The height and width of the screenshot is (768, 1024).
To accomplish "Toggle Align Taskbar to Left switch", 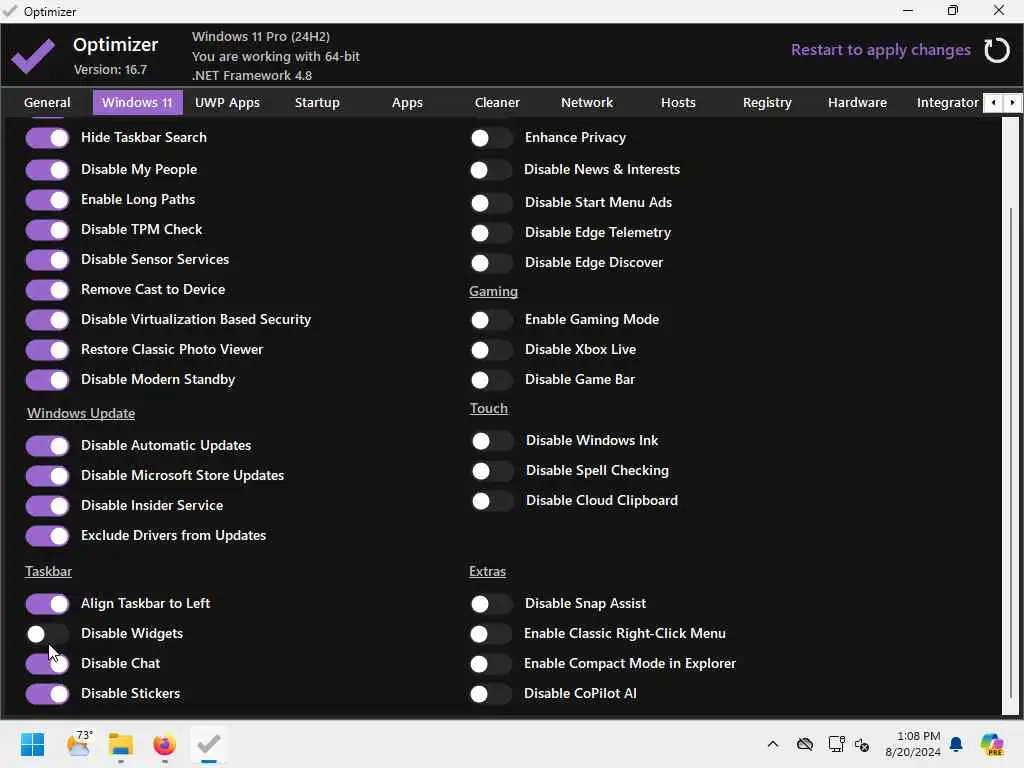I will tap(47, 604).
